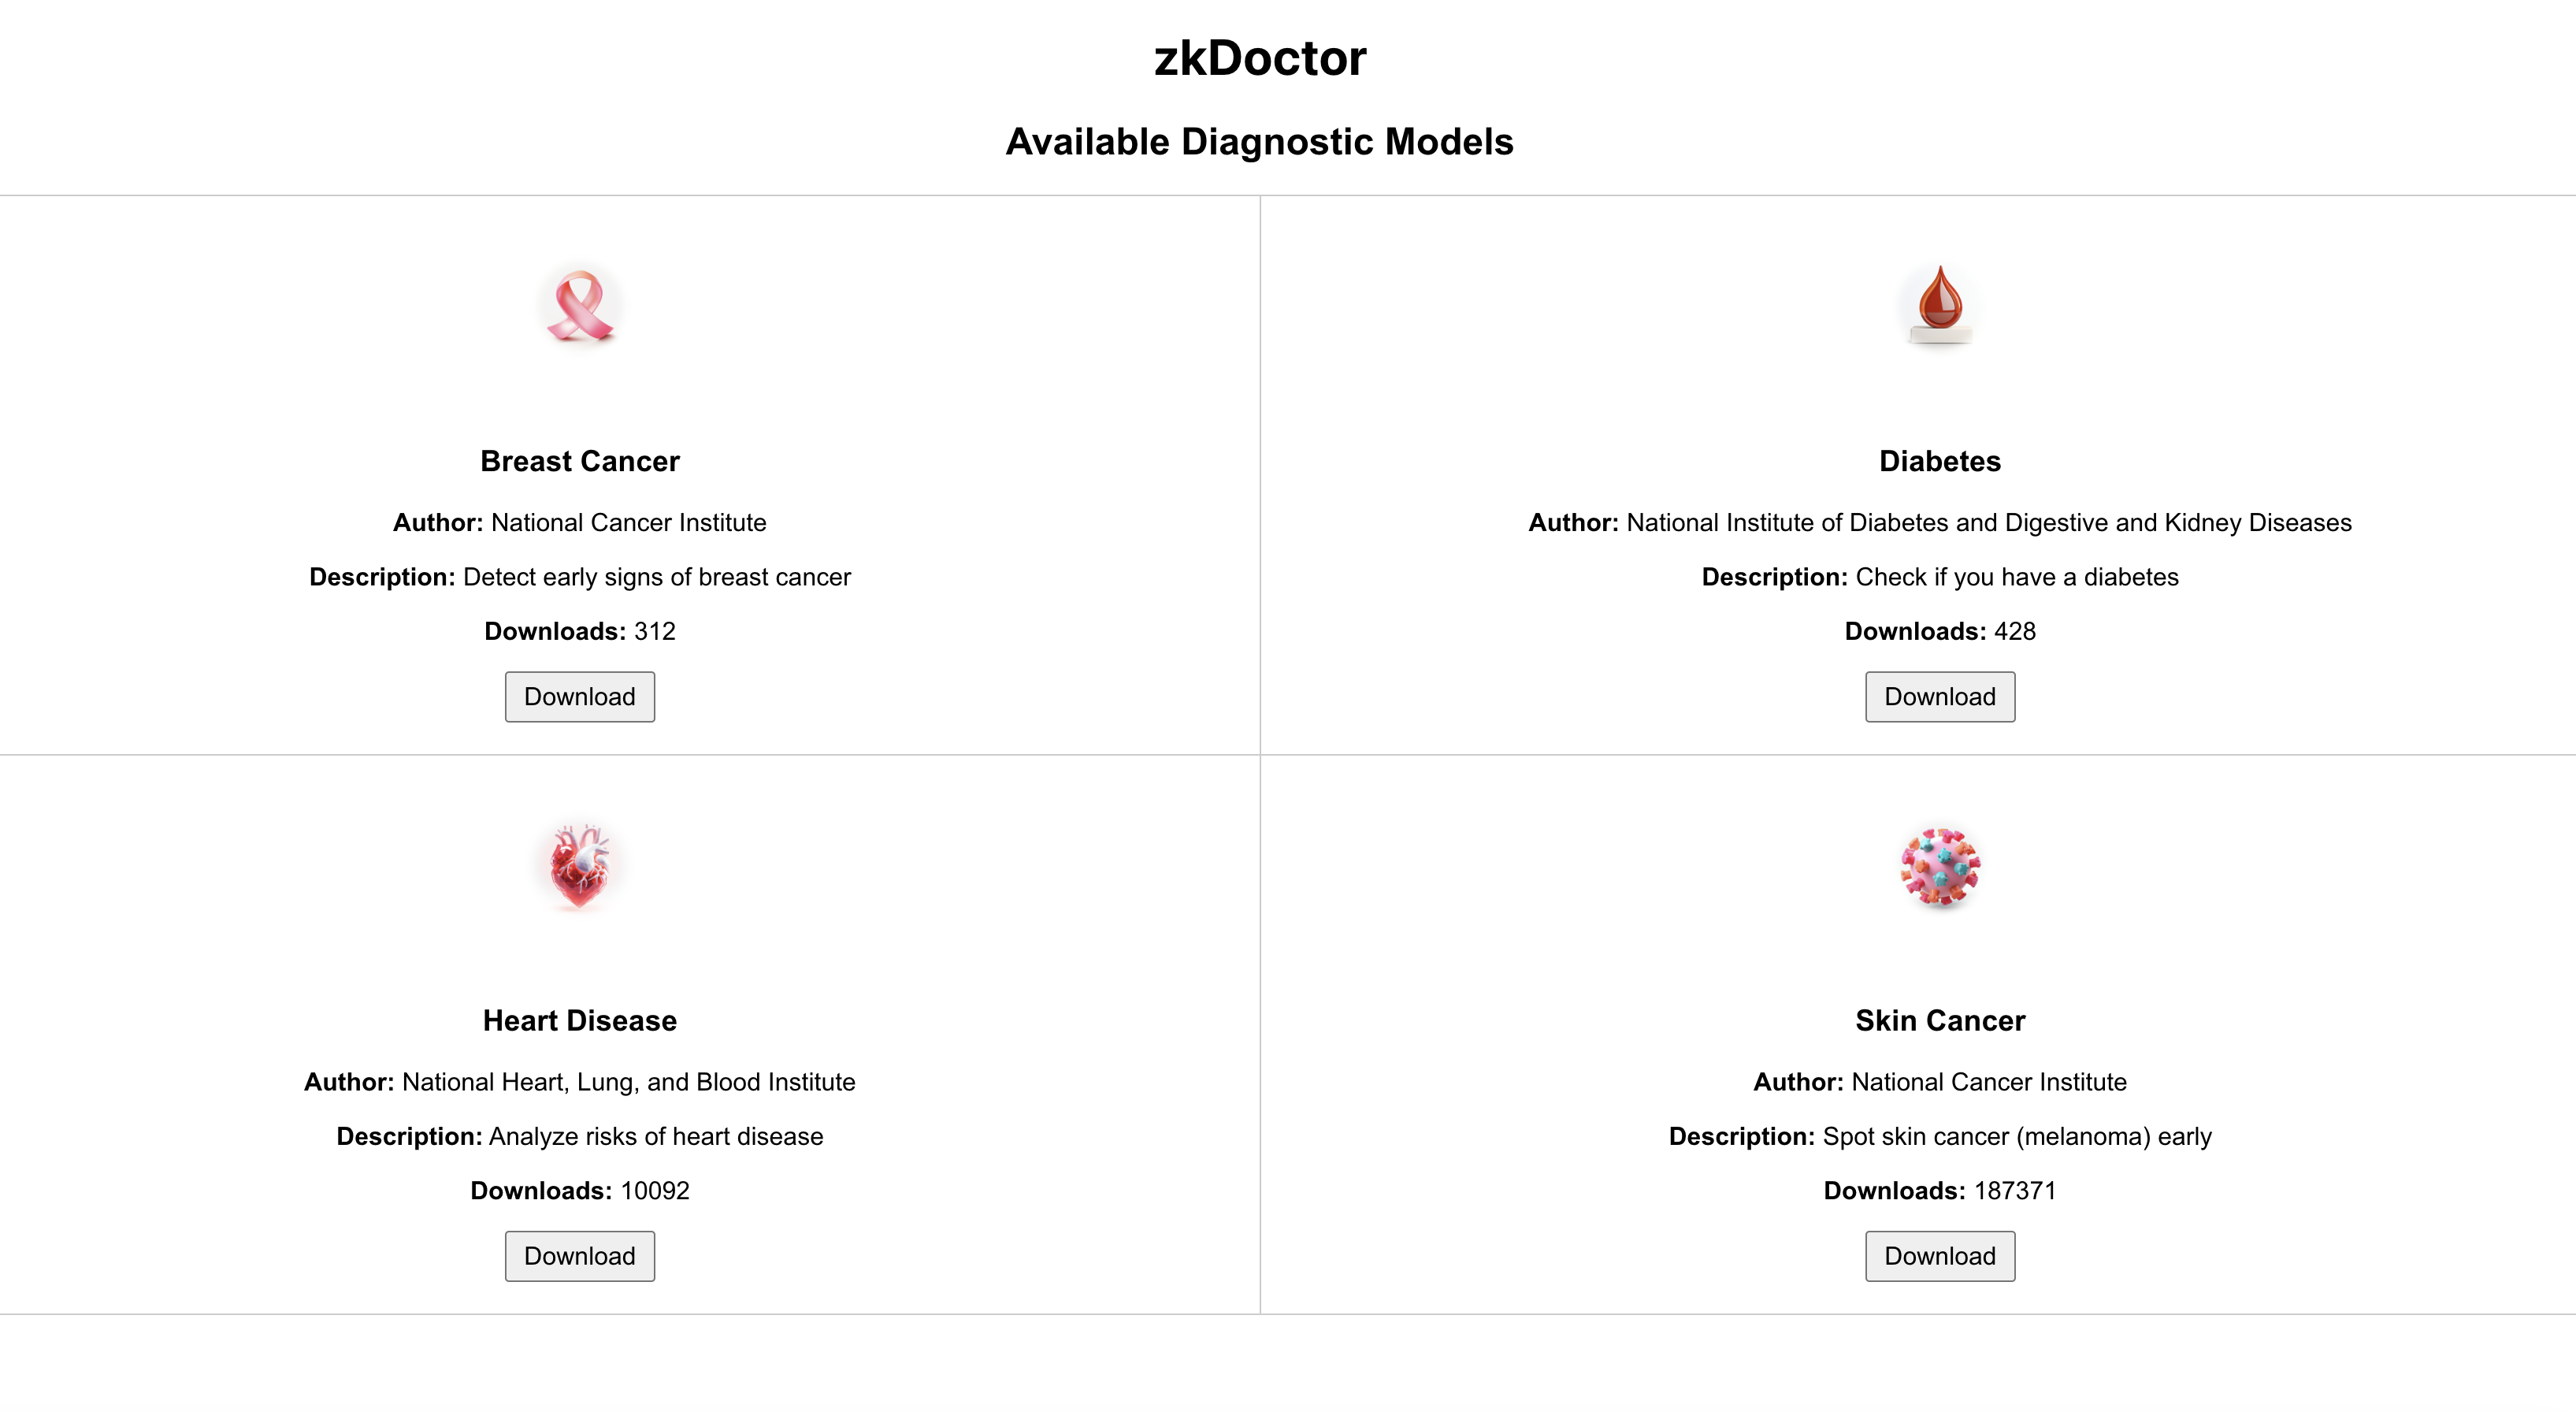Screen dimensions: 2576x1412
Task: Click the Available Diagnostic Models heading
Action: tap(1260, 141)
